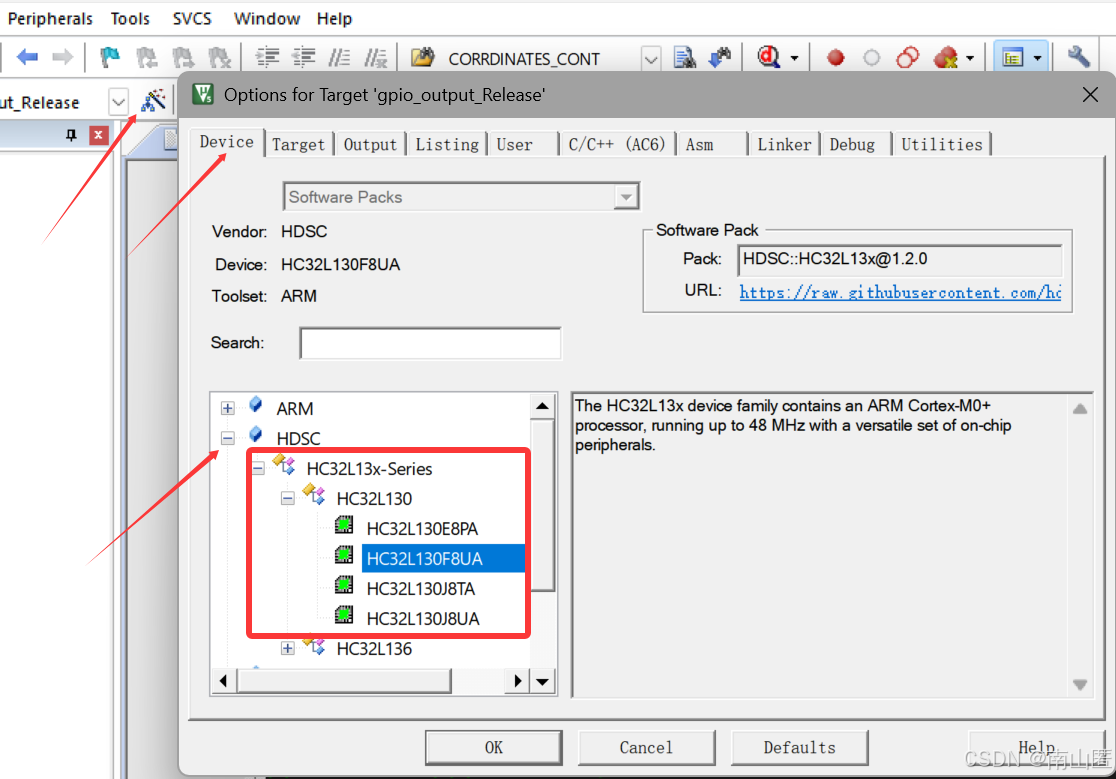Click the device tree scroll-up arrow
Viewport: 1116px width, 779px height.
click(542, 406)
